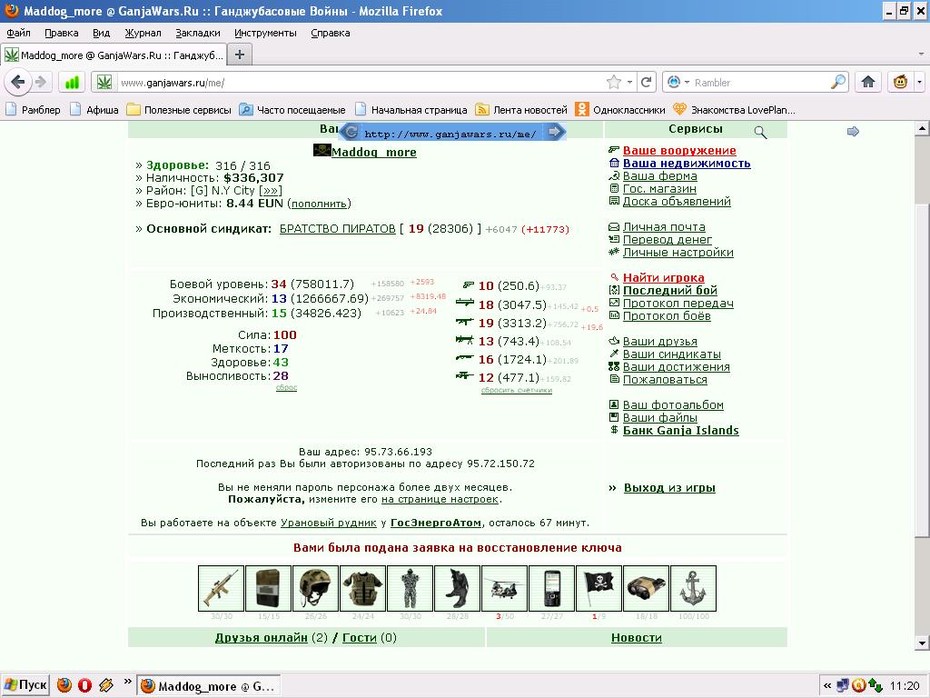This screenshot has width=930, height=698.
Task: Click the ganja leaf site identity icon
Action: (x=104, y=82)
